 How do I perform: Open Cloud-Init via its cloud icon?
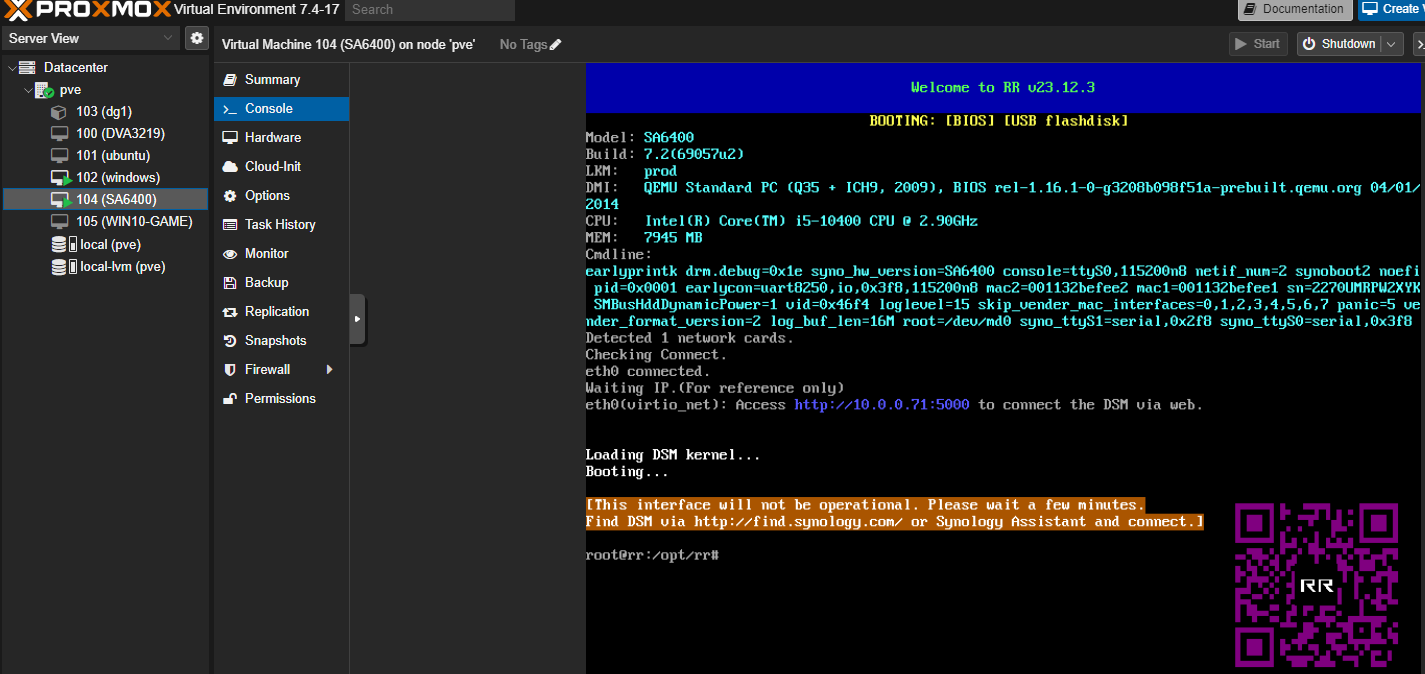(230, 166)
